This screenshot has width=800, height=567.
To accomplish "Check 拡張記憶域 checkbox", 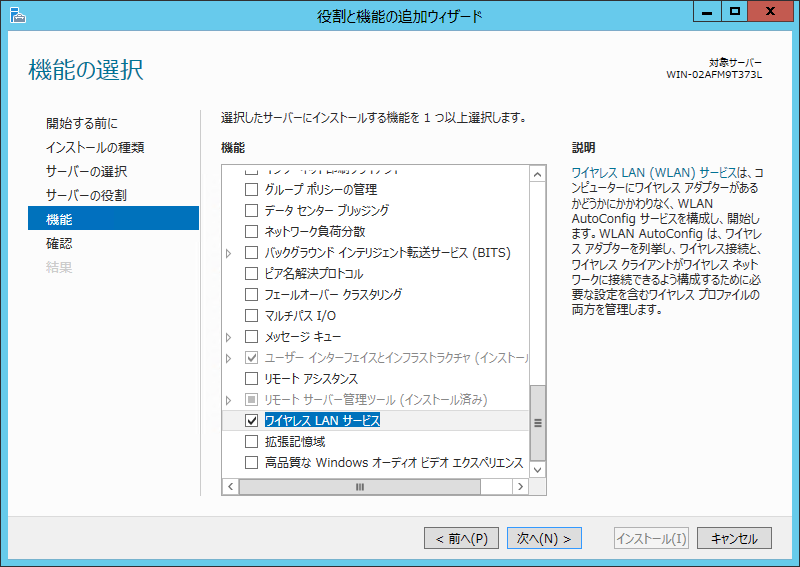I will 252,441.
